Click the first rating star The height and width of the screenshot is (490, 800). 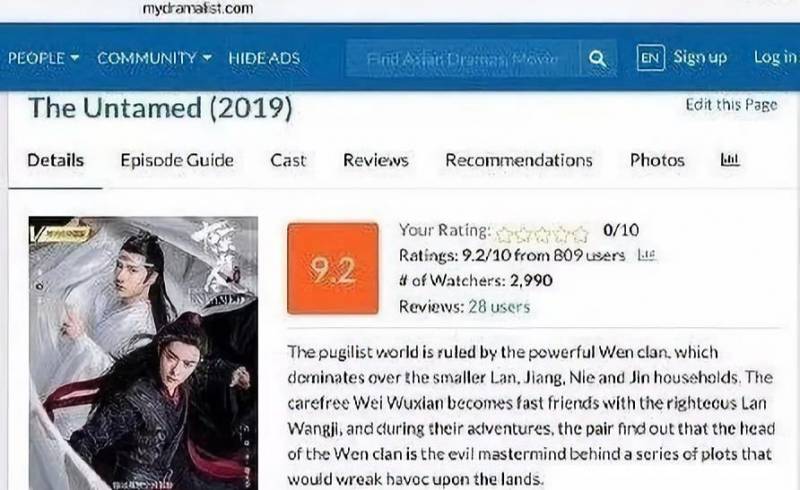[x=504, y=234]
